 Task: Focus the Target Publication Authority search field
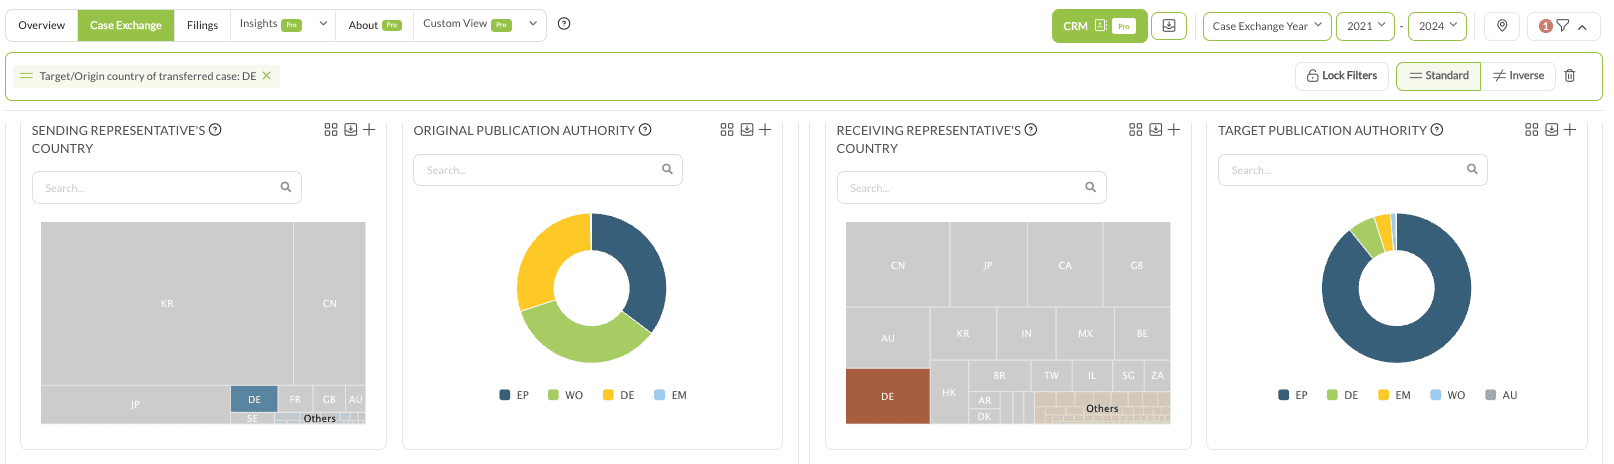coord(1353,170)
